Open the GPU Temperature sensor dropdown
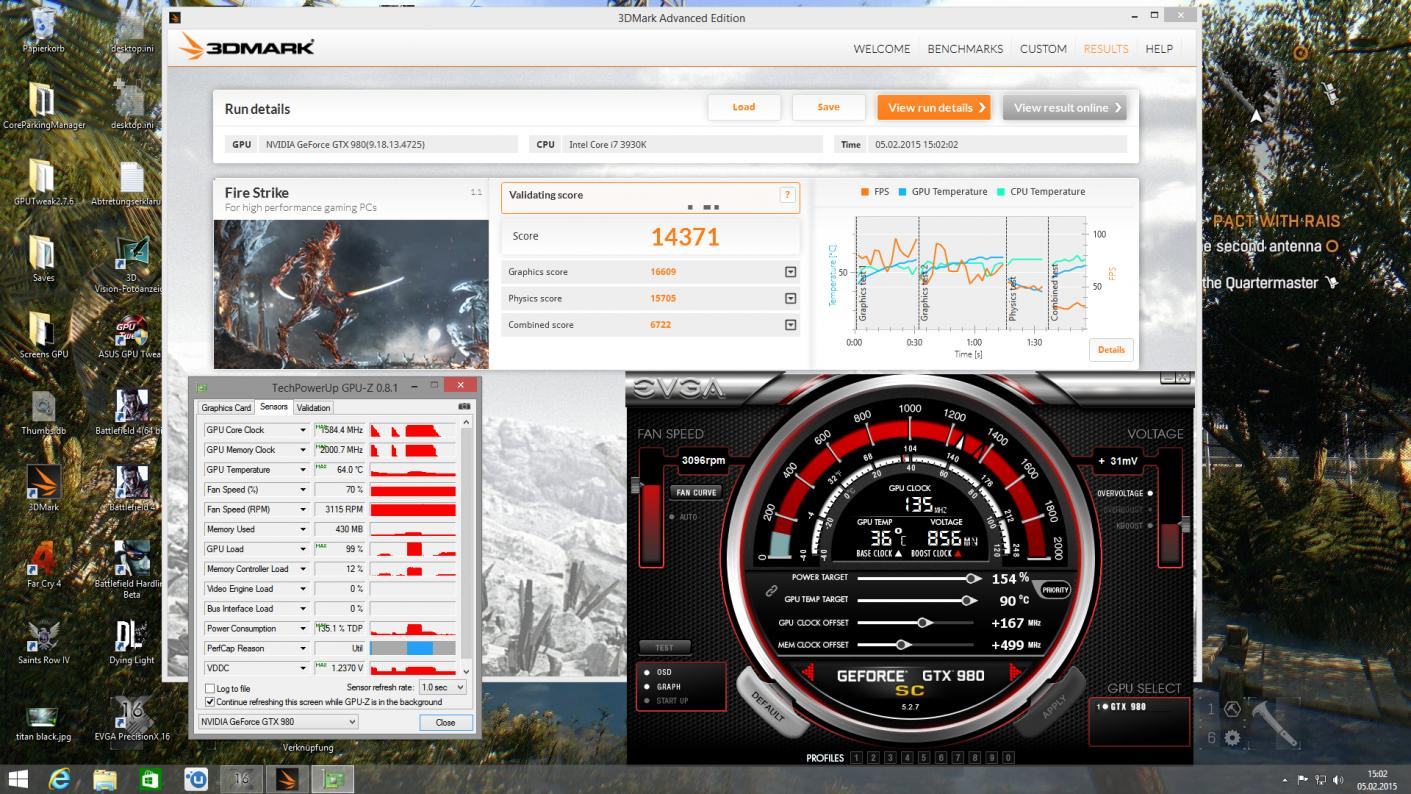 coord(303,470)
